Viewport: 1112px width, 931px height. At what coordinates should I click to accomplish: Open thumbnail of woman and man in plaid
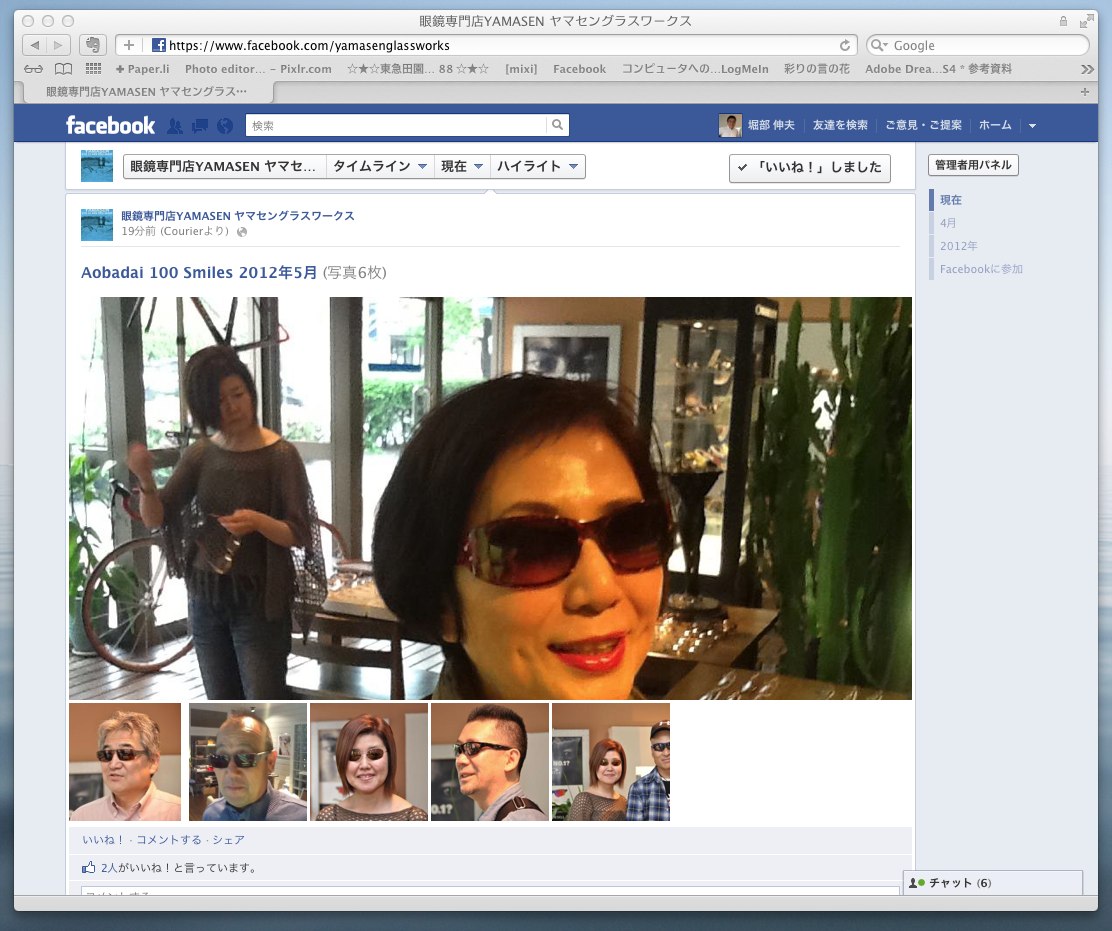pos(611,762)
